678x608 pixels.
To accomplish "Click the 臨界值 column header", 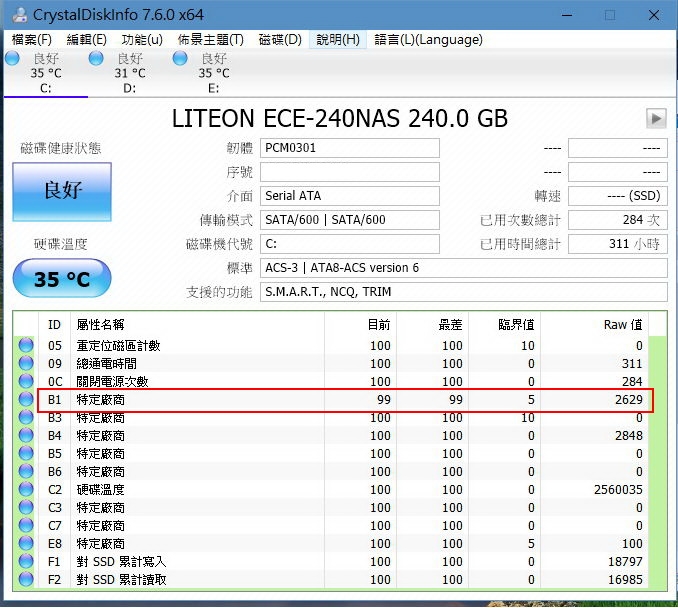I will click(505, 324).
